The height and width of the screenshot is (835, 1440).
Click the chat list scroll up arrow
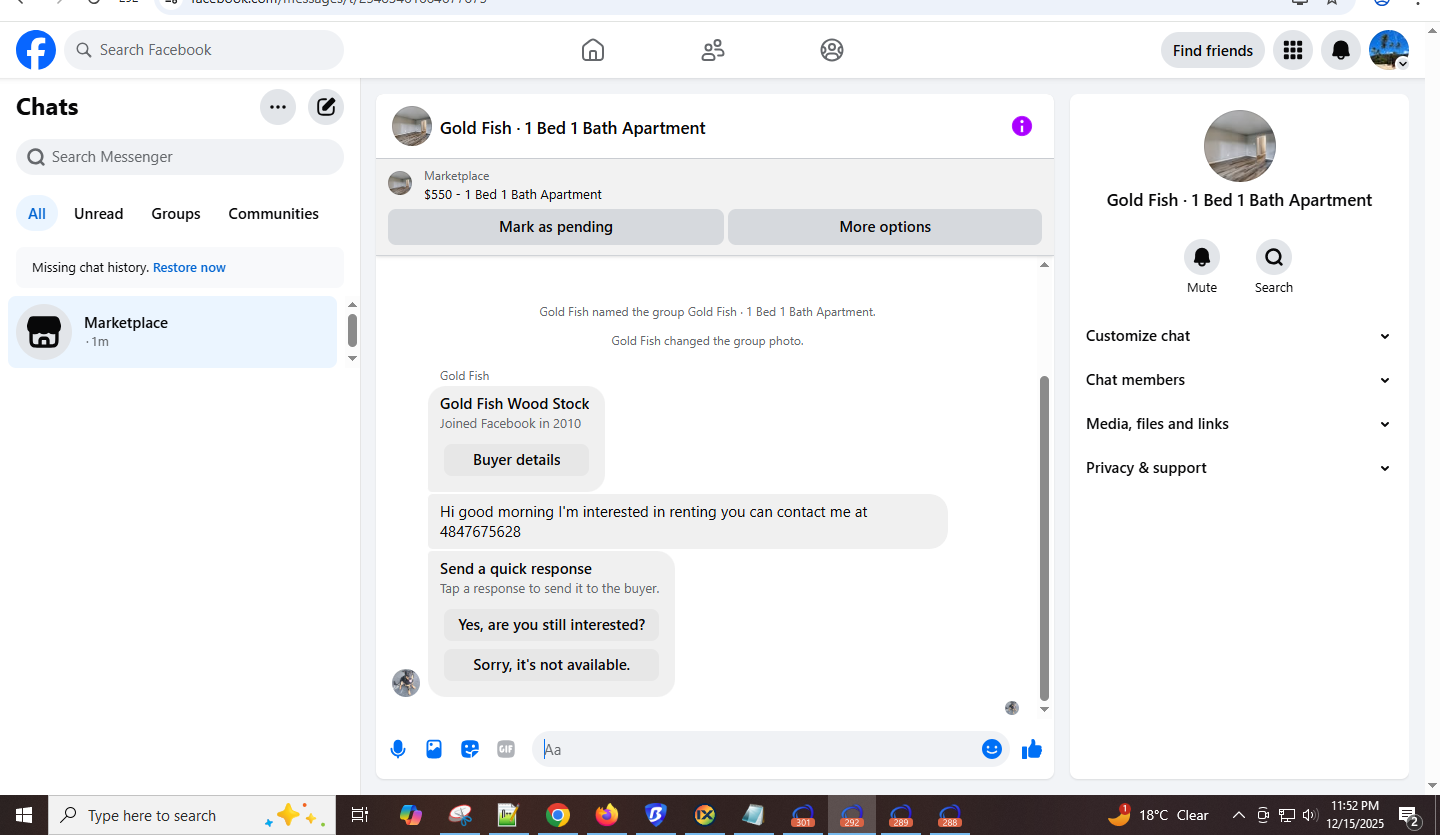(352, 305)
